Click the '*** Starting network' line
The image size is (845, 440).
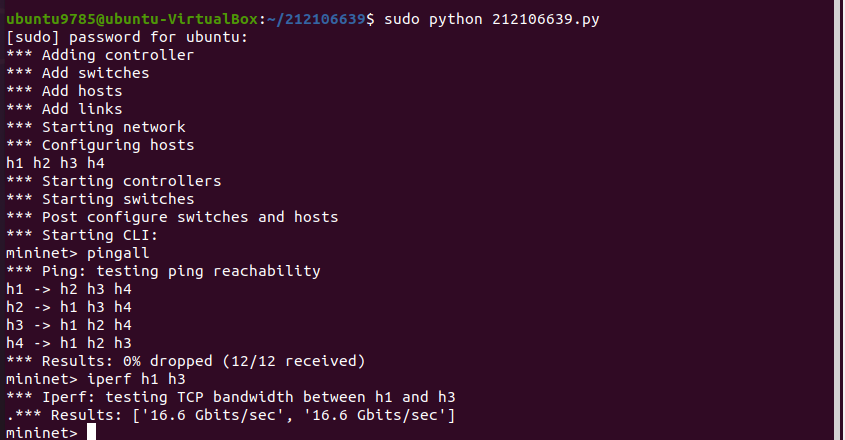(x=96, y=127)
